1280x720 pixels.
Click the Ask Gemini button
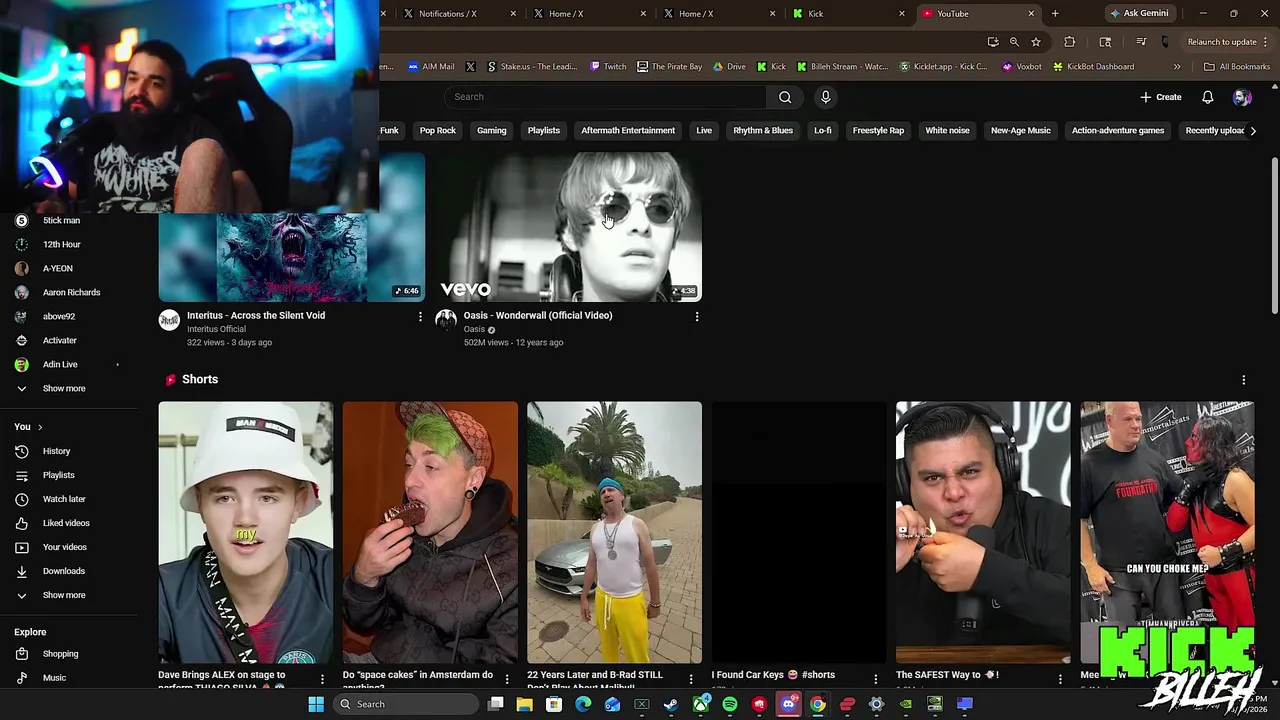1139,14
